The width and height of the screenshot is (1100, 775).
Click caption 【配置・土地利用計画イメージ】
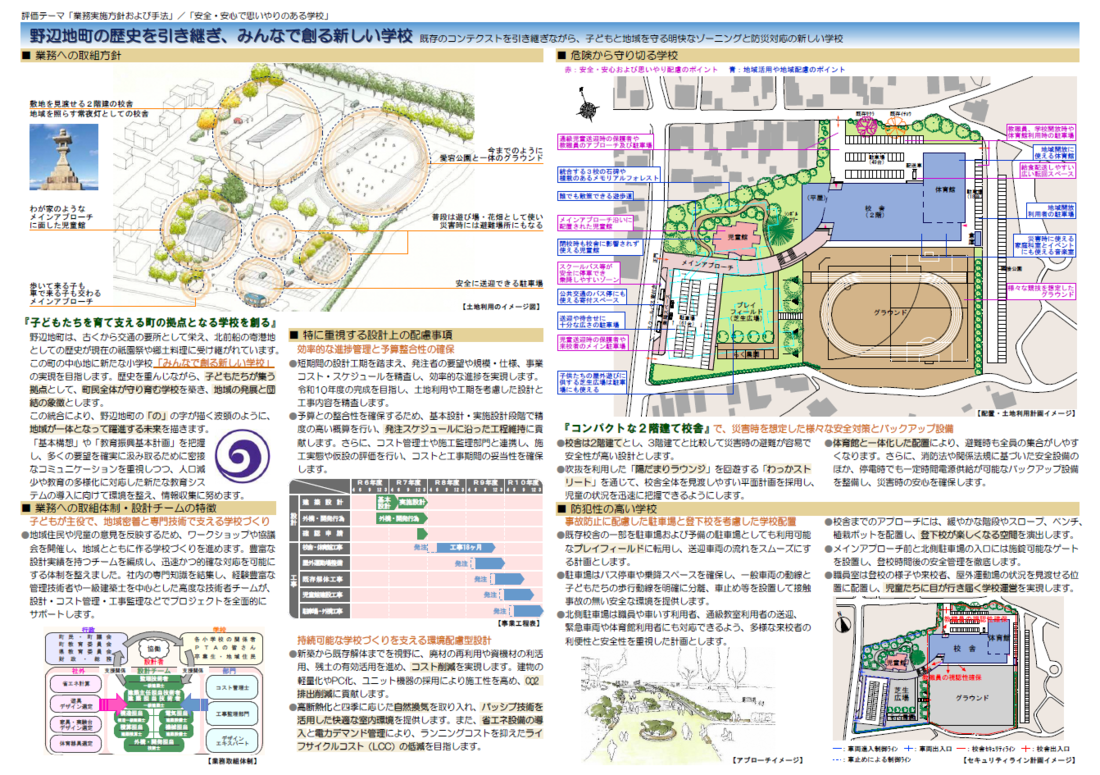tap(1026, 414)
